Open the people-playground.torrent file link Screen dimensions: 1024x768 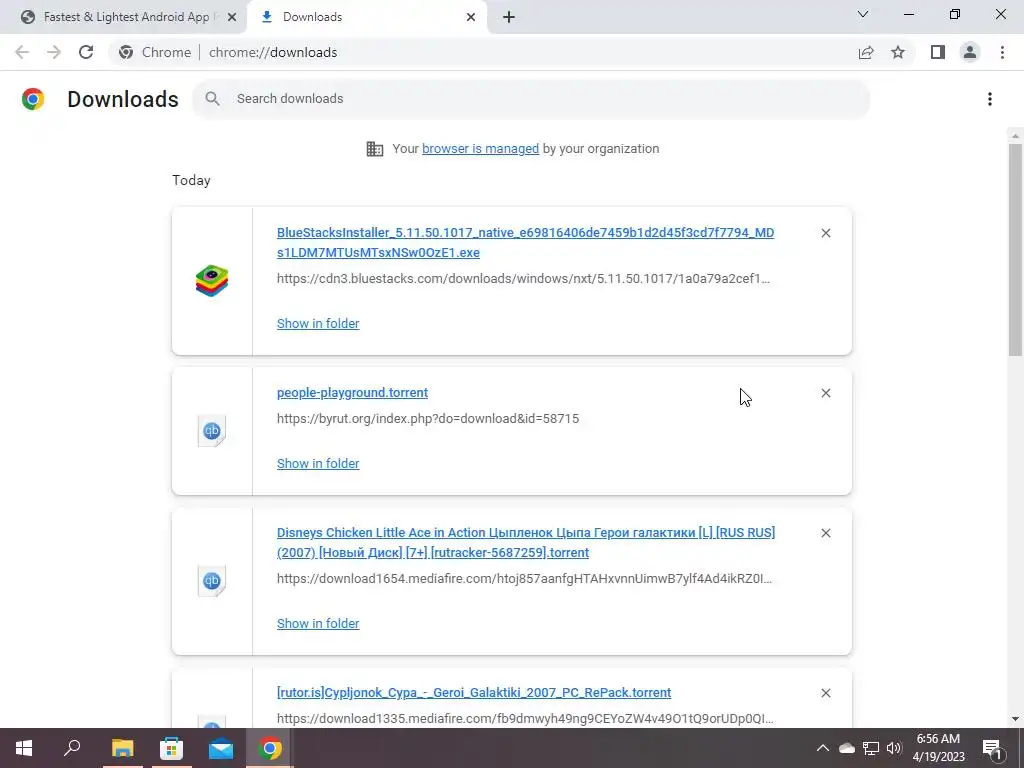[352, 392]
